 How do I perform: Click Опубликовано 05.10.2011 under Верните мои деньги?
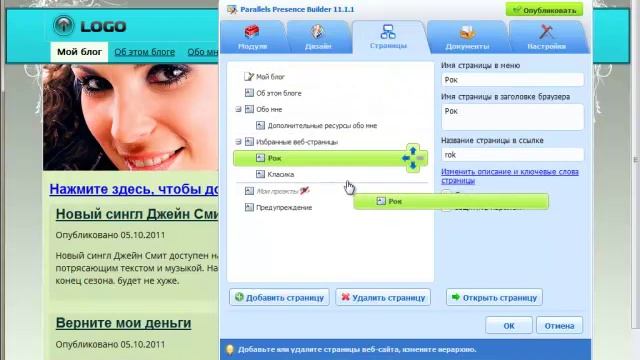110,344
